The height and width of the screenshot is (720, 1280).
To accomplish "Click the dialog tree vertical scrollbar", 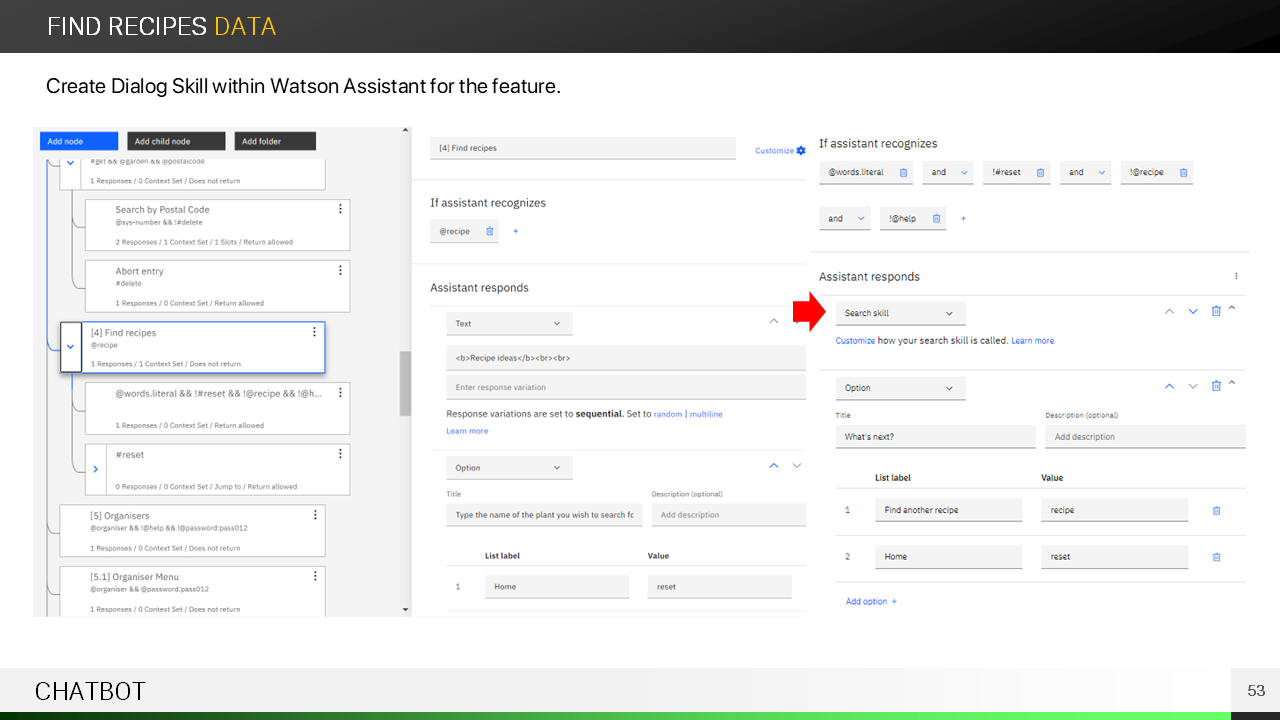I will 405,383.
